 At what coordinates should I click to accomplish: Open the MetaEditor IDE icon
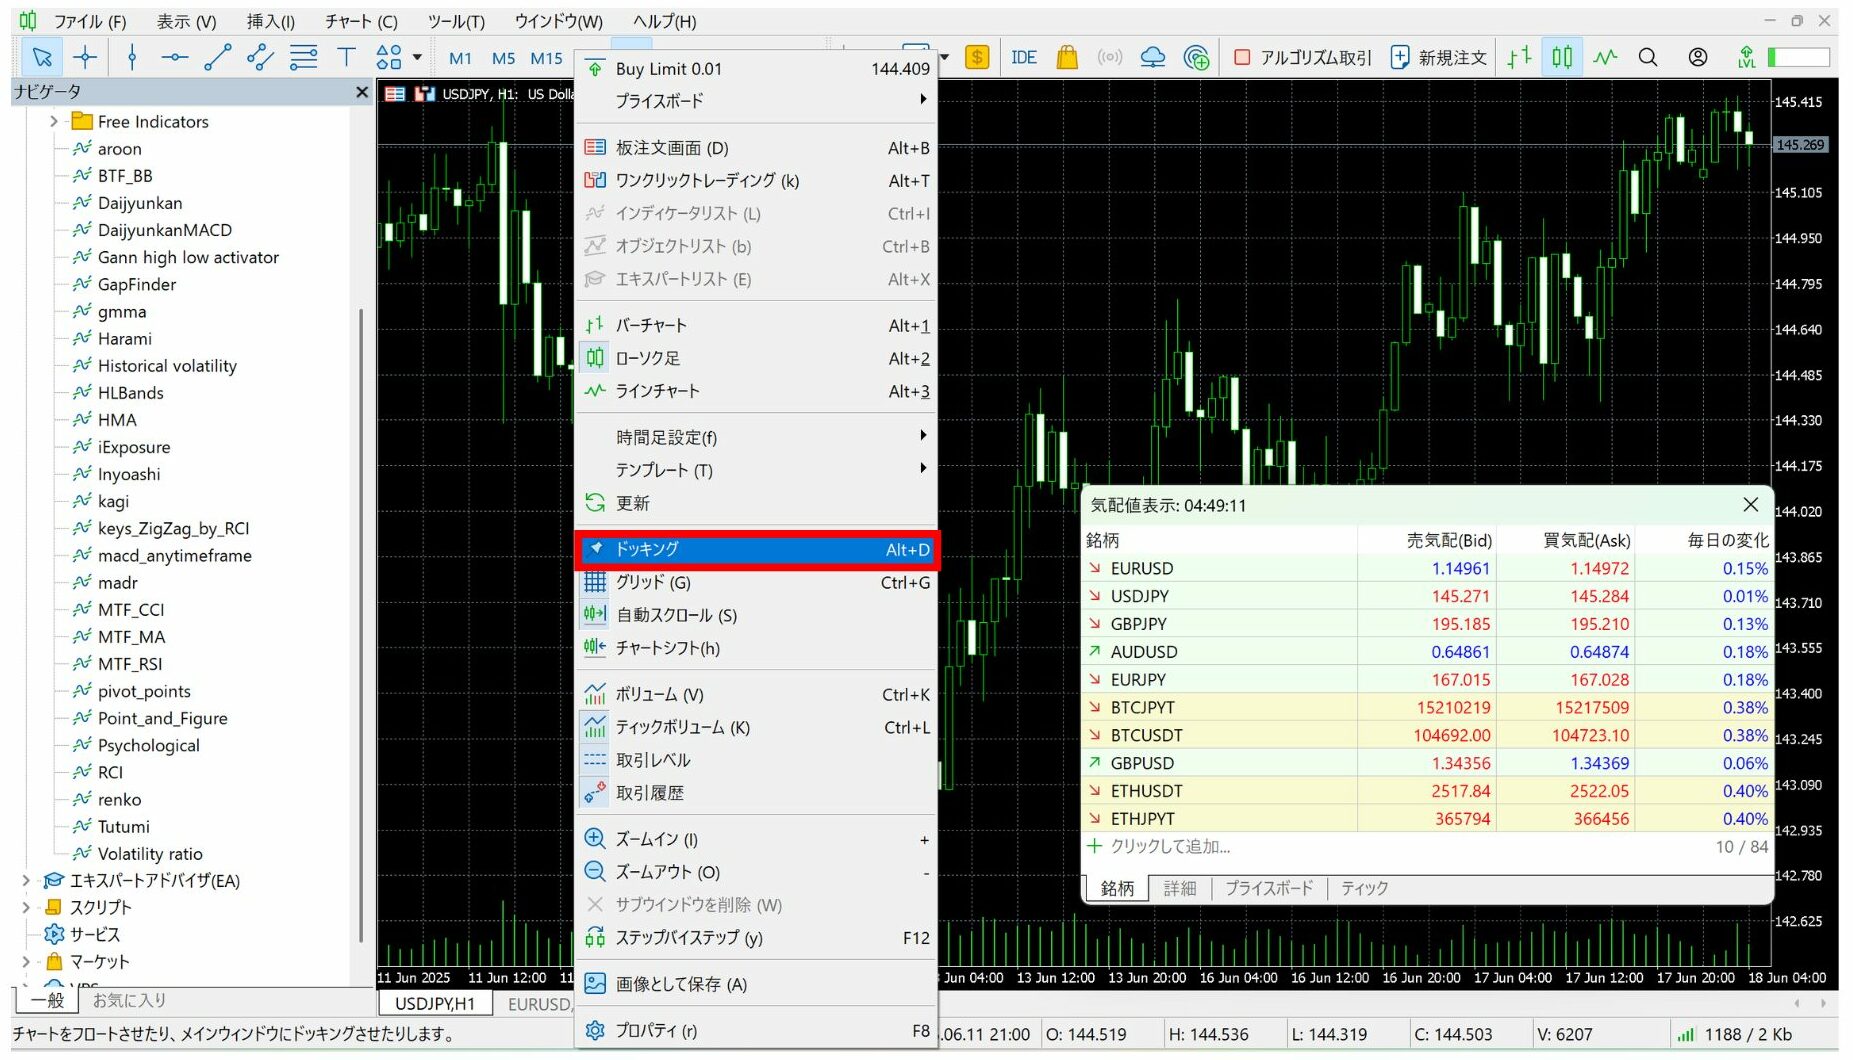(1023, 57)
